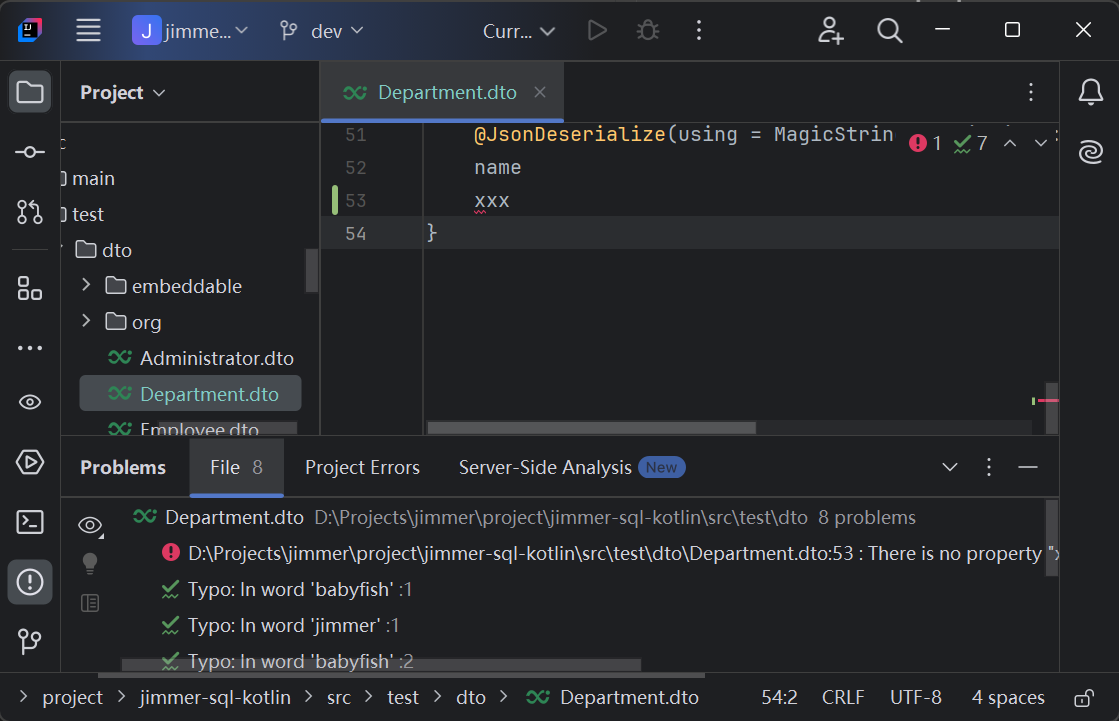Open the Terminal tool window
The height and width of the screenshot is (721, 1119).
[x=30, y=523]
